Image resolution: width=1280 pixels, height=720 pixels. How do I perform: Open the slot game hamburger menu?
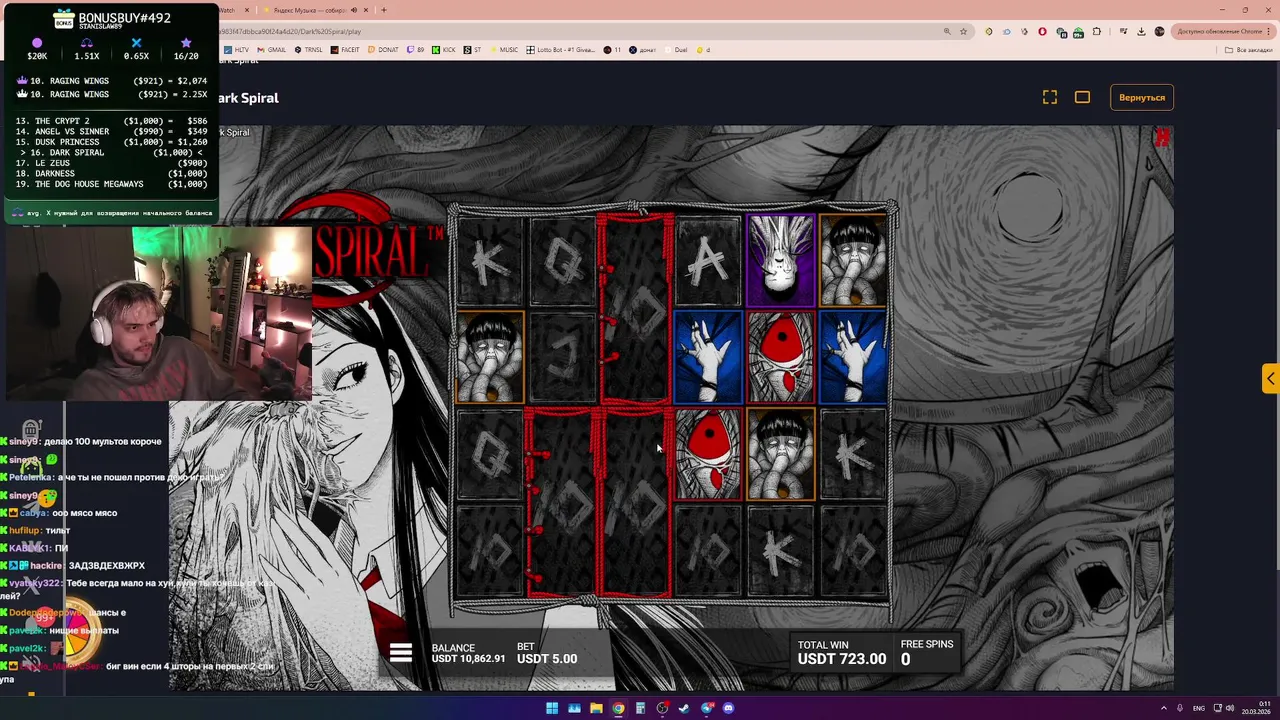tap(401, 653)
